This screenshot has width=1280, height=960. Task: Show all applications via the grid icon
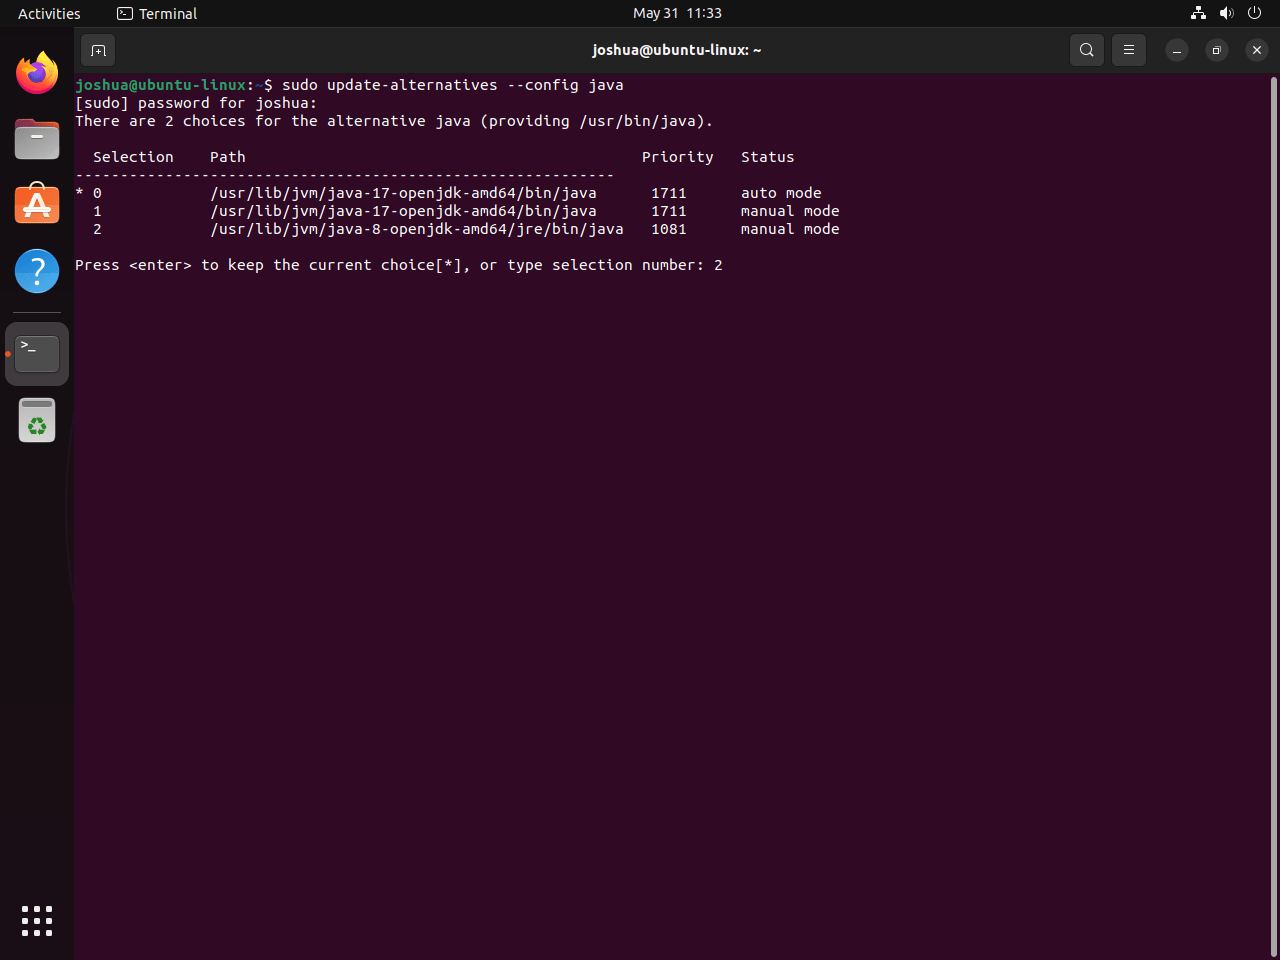[36, 921]
